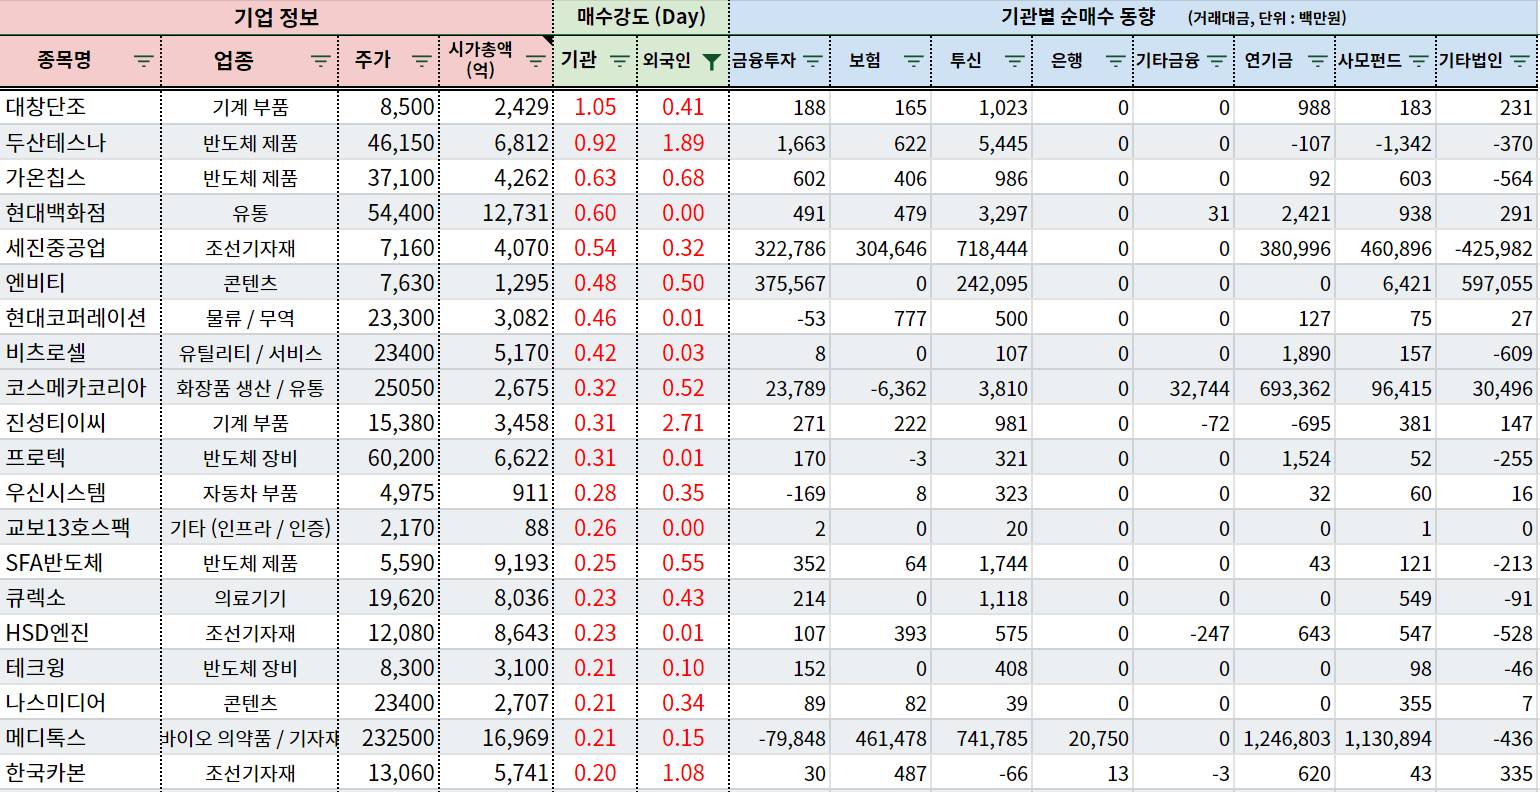
Task: Select the 코스메카코리아 stock name cell
Action: tap(80, 387)
